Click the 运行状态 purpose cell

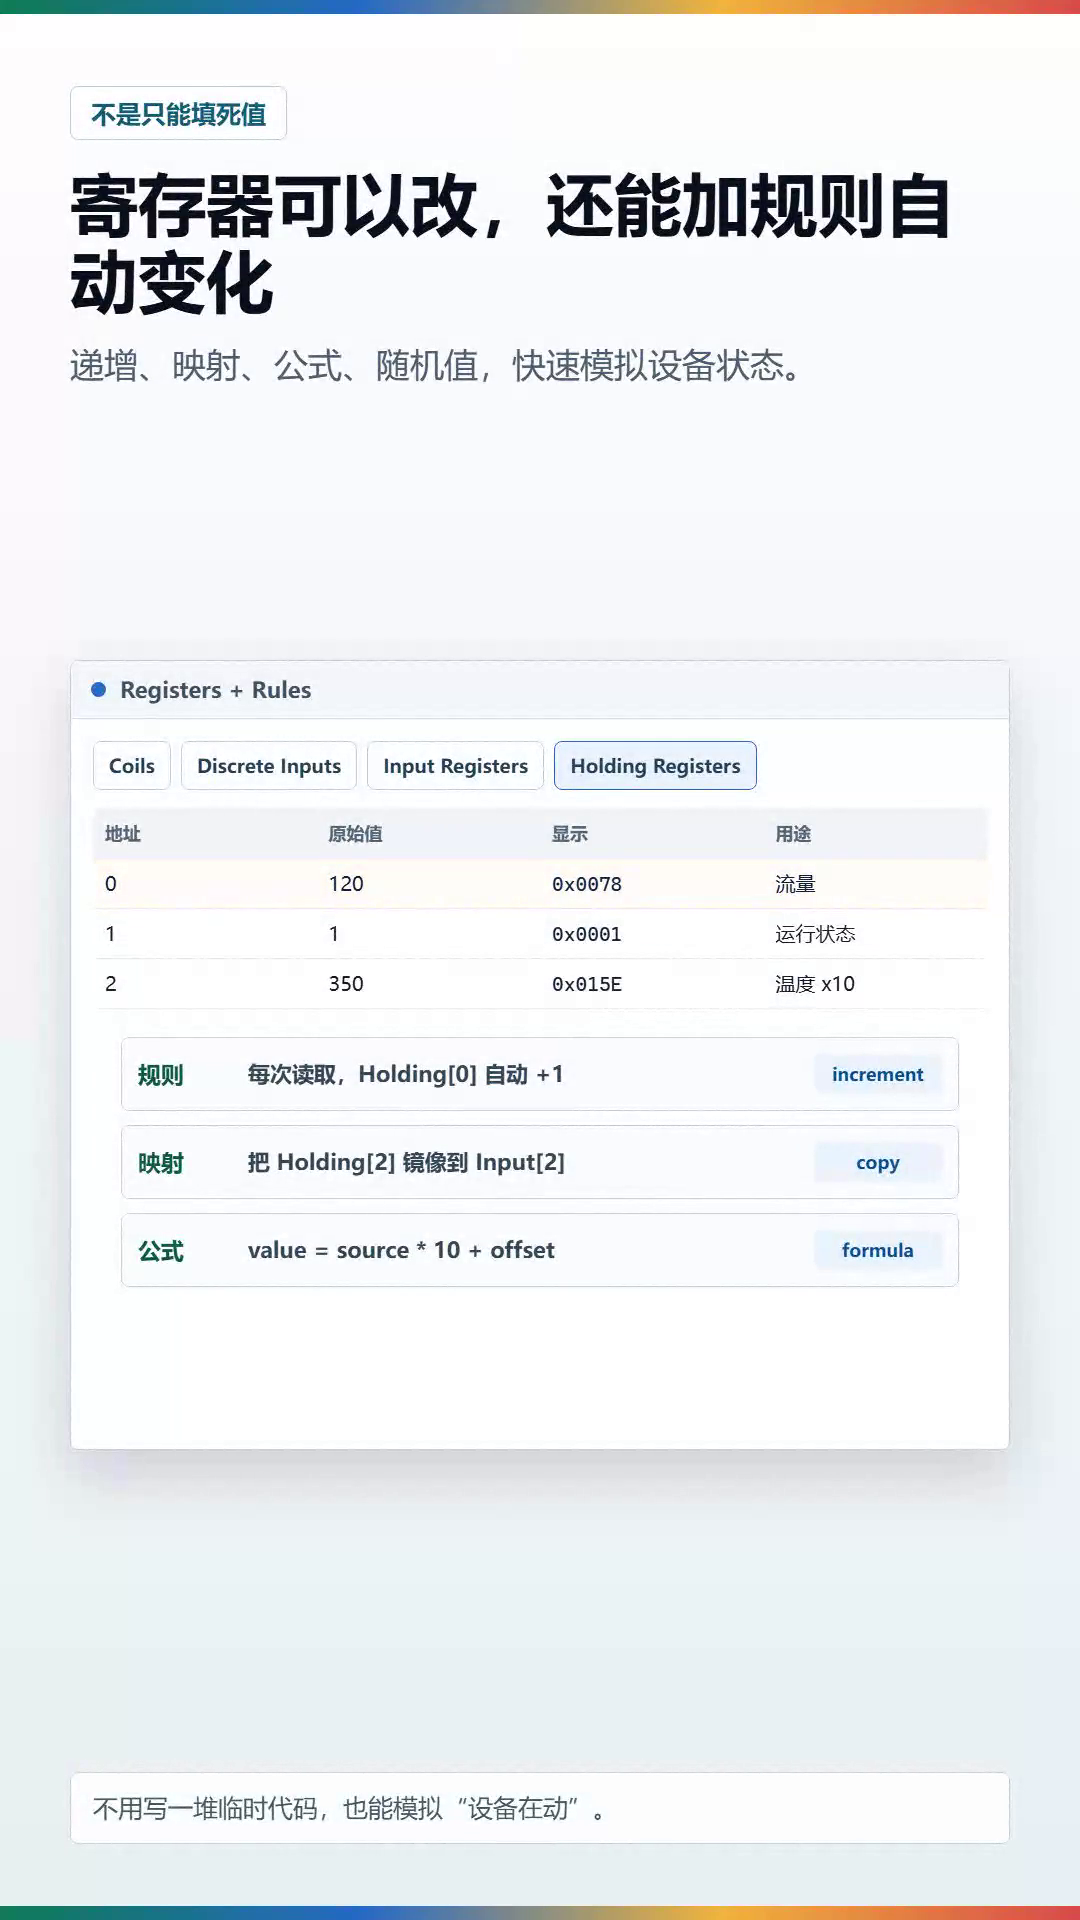815,934
